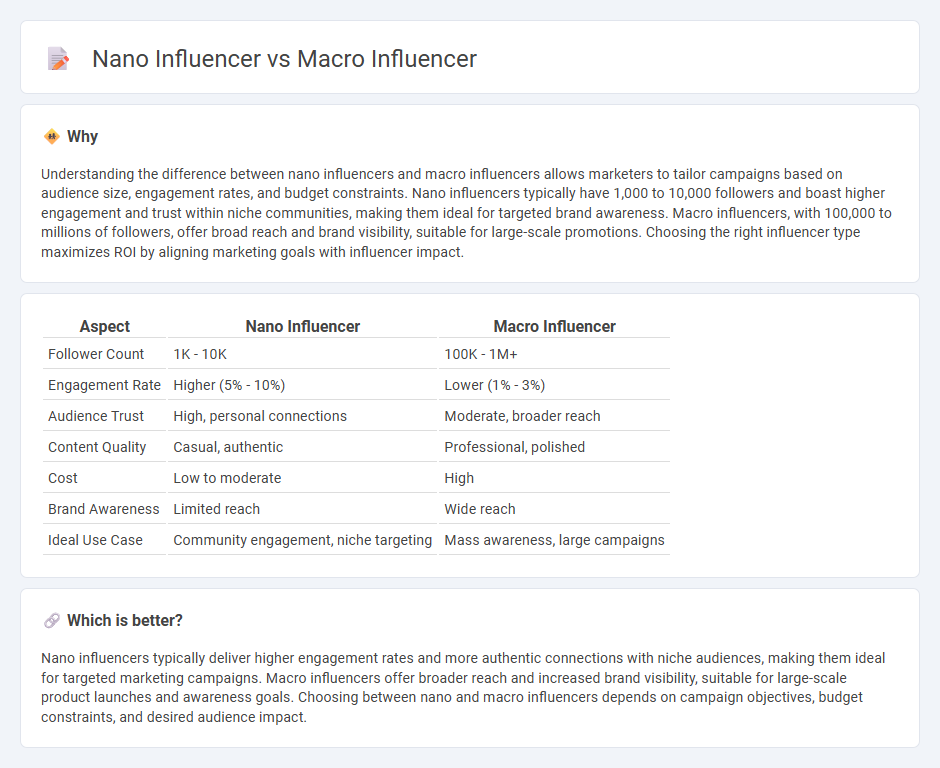Select the Engagement Rate row label
The width and height of the screenshot is (940, 768).
tap(104, 385)
